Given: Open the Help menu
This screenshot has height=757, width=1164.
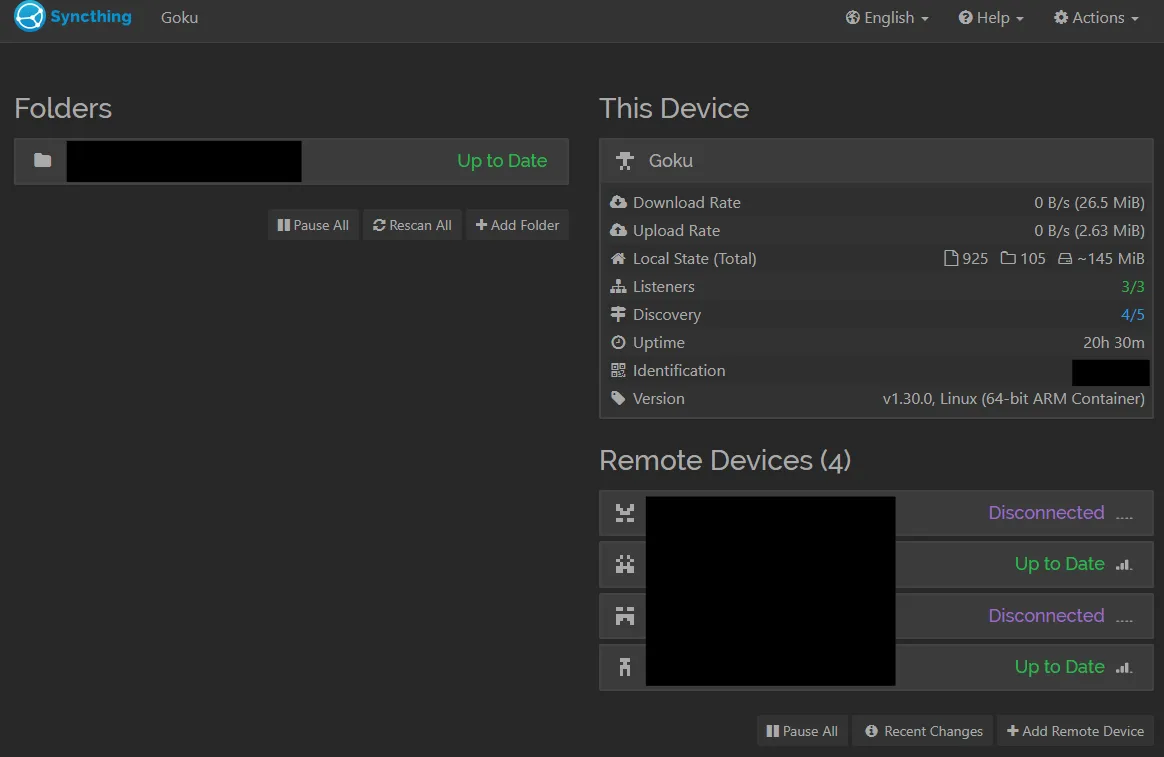Looking at the screenshot, I should coord(990,17).
